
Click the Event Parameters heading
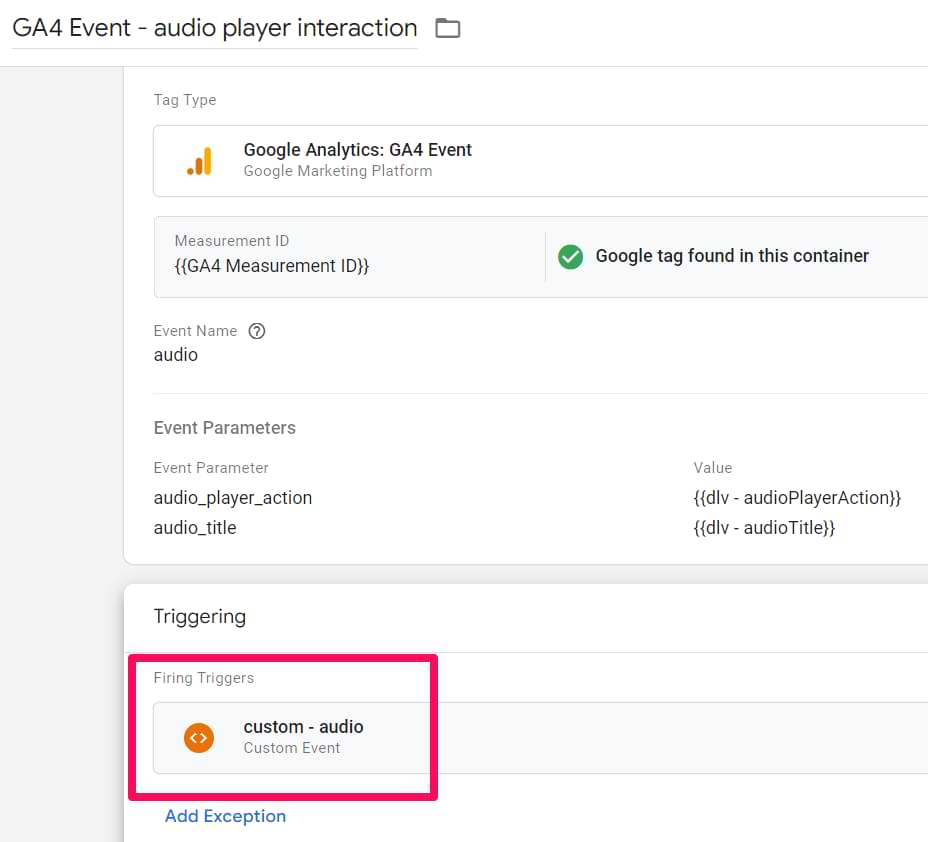coord(225,428)
